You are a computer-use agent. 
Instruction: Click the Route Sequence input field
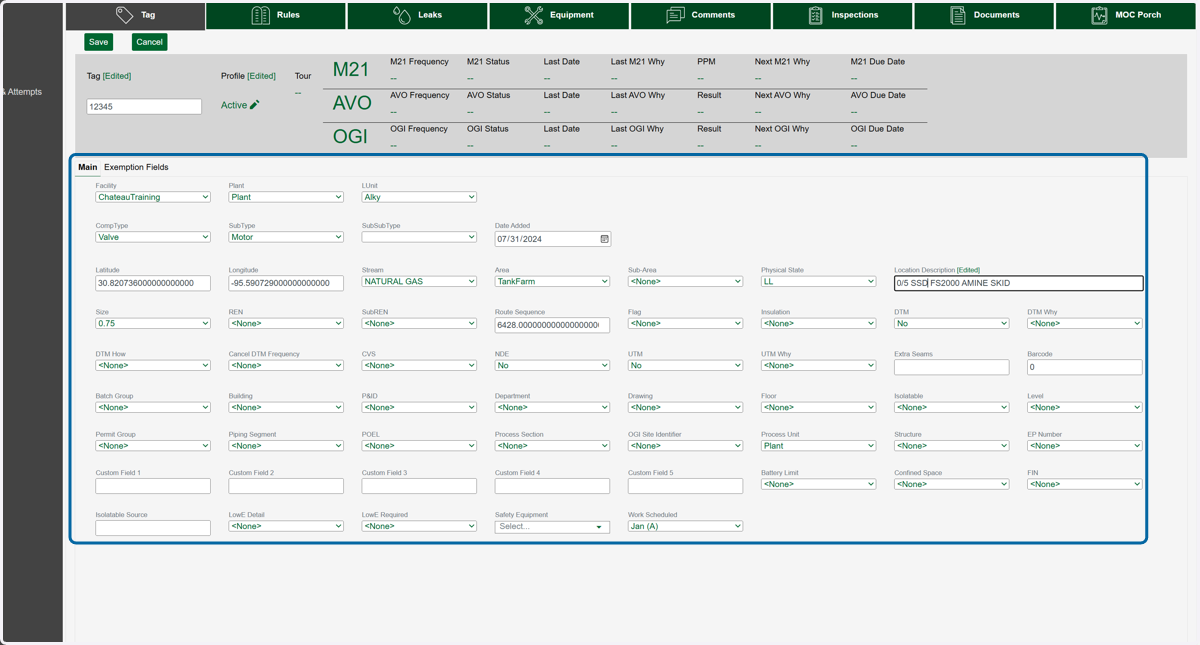(x=552, y=325)
